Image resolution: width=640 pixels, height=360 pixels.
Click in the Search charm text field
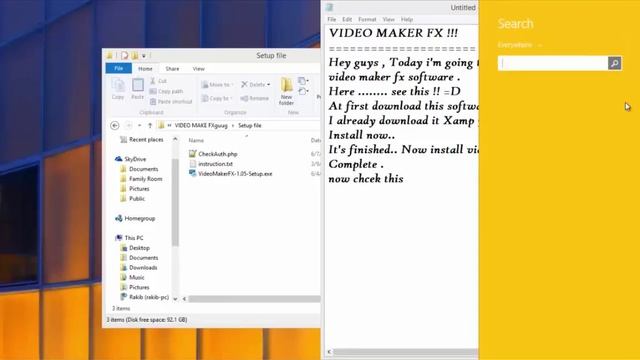tap(553, 63)
